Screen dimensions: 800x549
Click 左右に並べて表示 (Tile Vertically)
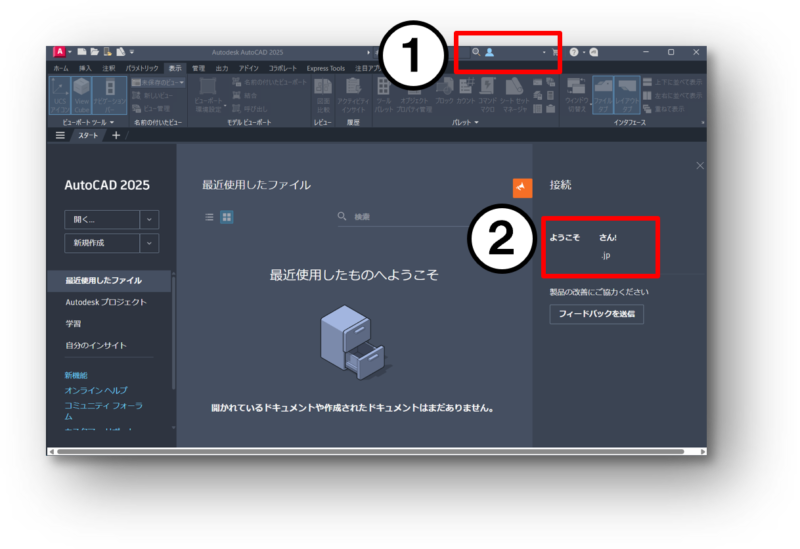[x=672, y=95]
